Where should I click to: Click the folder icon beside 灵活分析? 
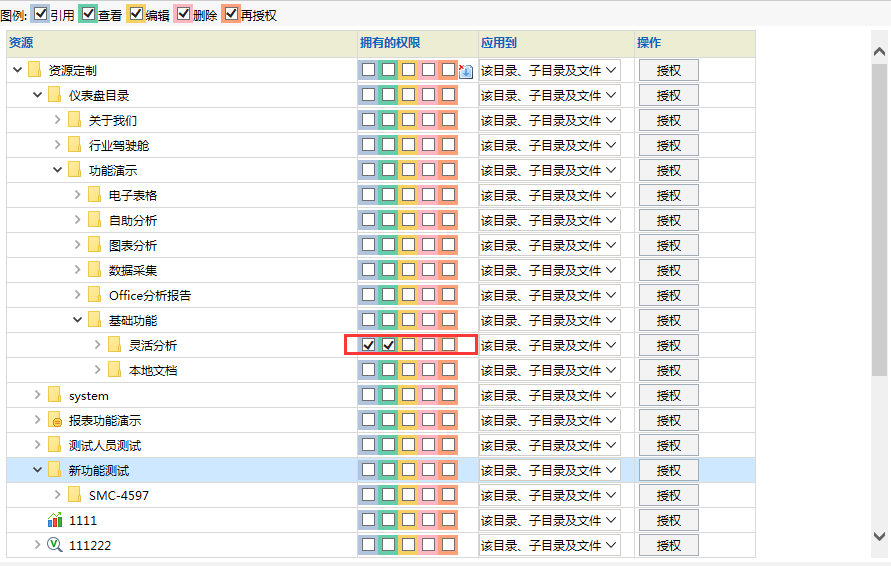[x=114, y=345]
